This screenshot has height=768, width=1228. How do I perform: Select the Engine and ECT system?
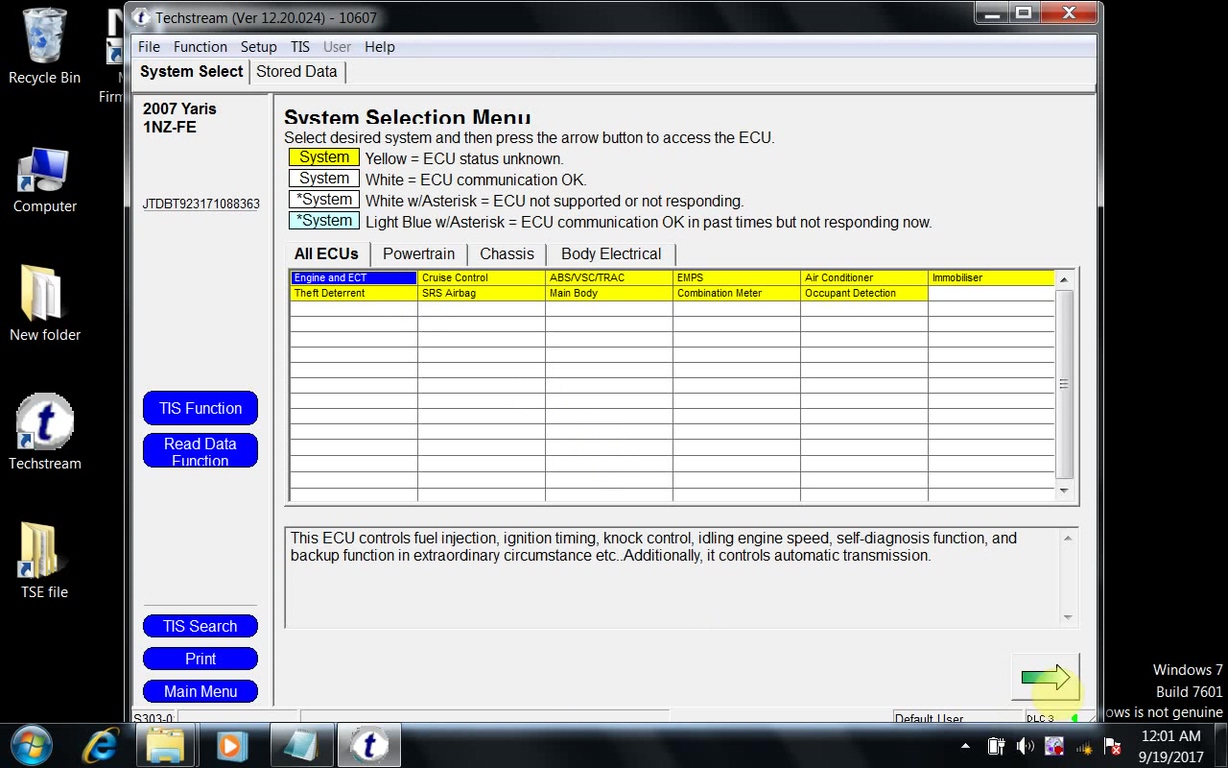click(x=353, y=278)
